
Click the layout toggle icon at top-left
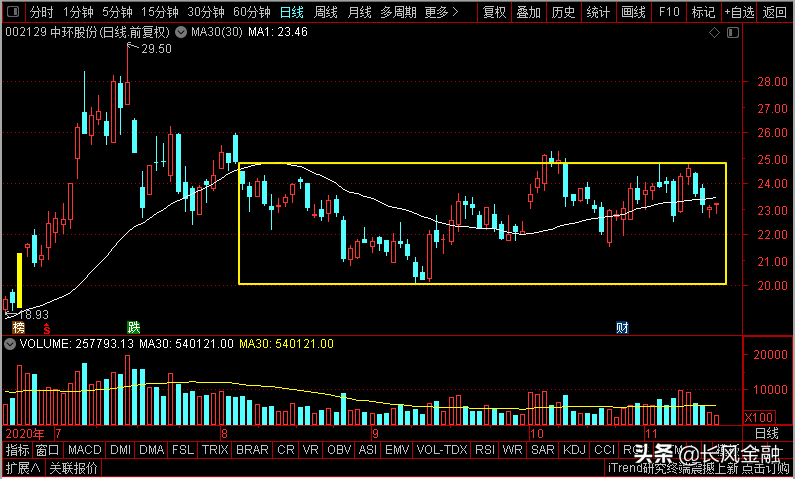click(12, 13)
